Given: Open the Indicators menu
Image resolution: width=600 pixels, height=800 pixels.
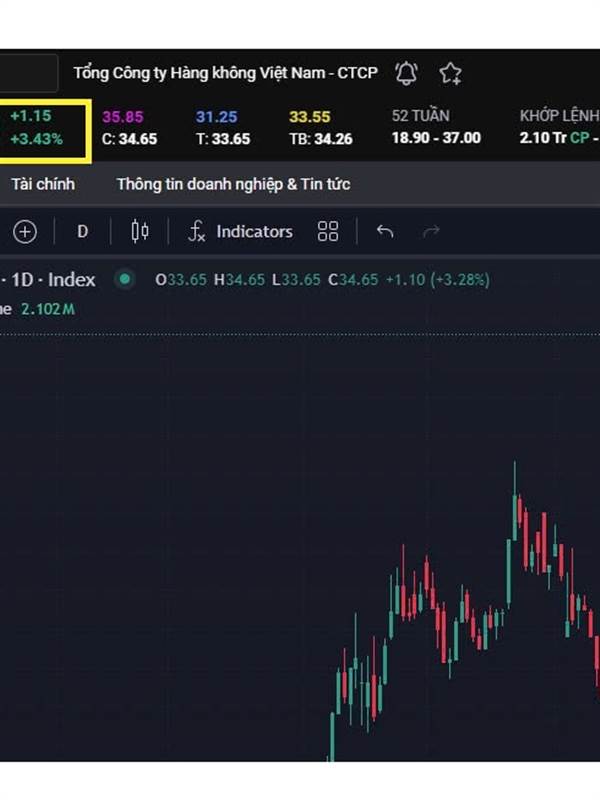Looking at the screenshot, I should click(x=240, y=232).
